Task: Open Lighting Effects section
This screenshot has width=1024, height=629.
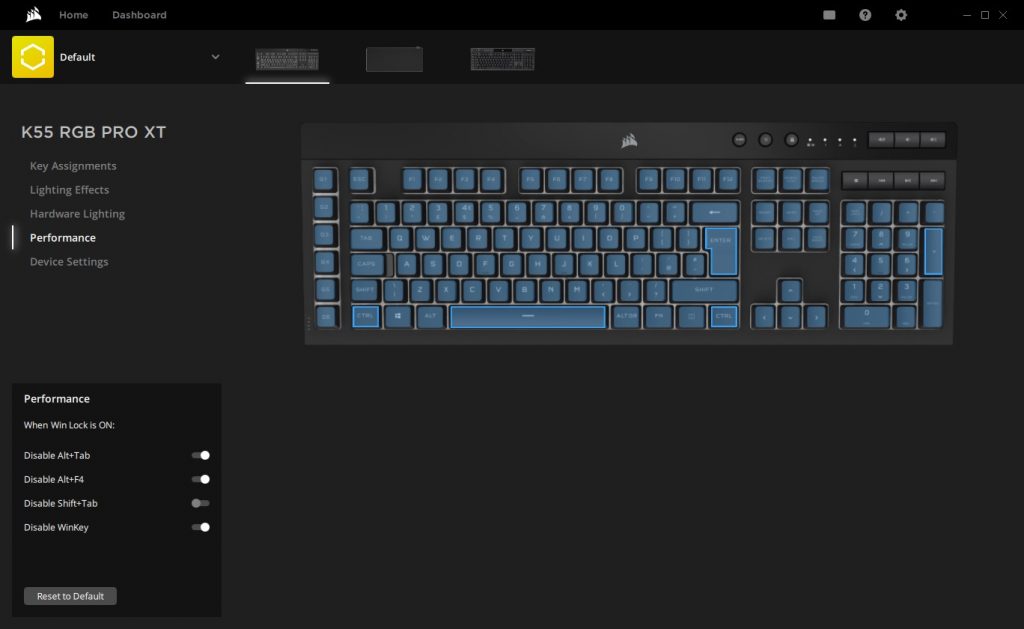Action: pos(69,189)
